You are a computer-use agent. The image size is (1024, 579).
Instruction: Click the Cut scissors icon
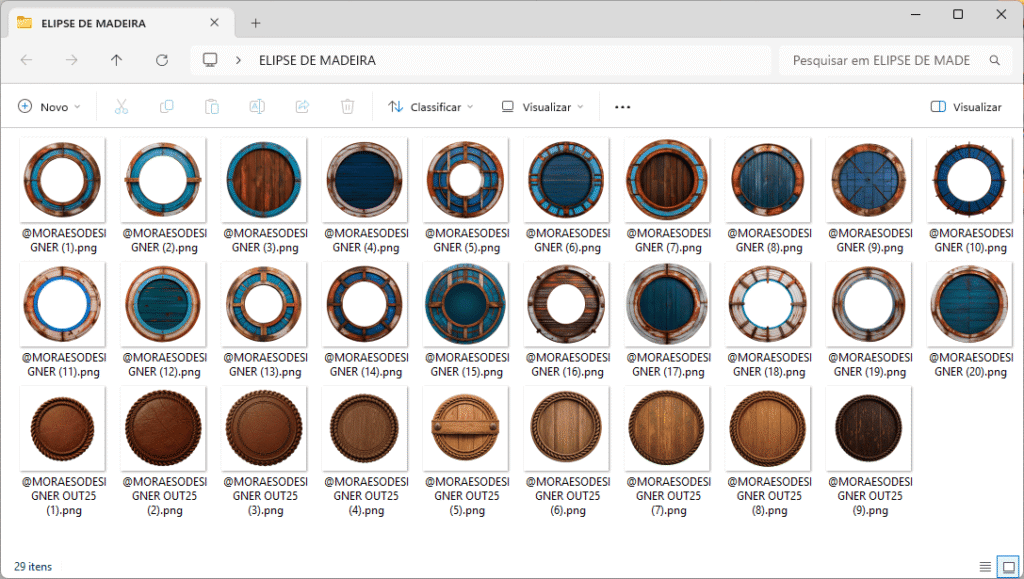pyautogui.click(x=121, y=106)
